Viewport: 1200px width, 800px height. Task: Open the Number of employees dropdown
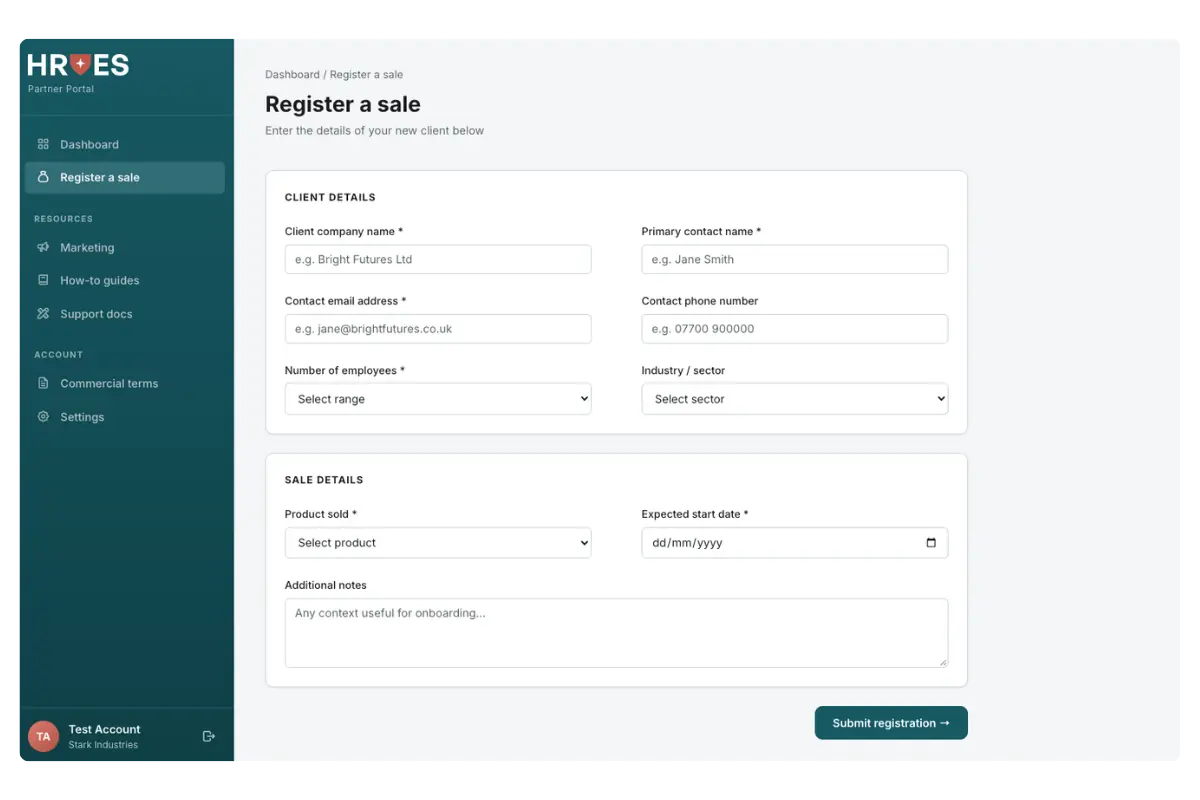click(x=438, y=399)
